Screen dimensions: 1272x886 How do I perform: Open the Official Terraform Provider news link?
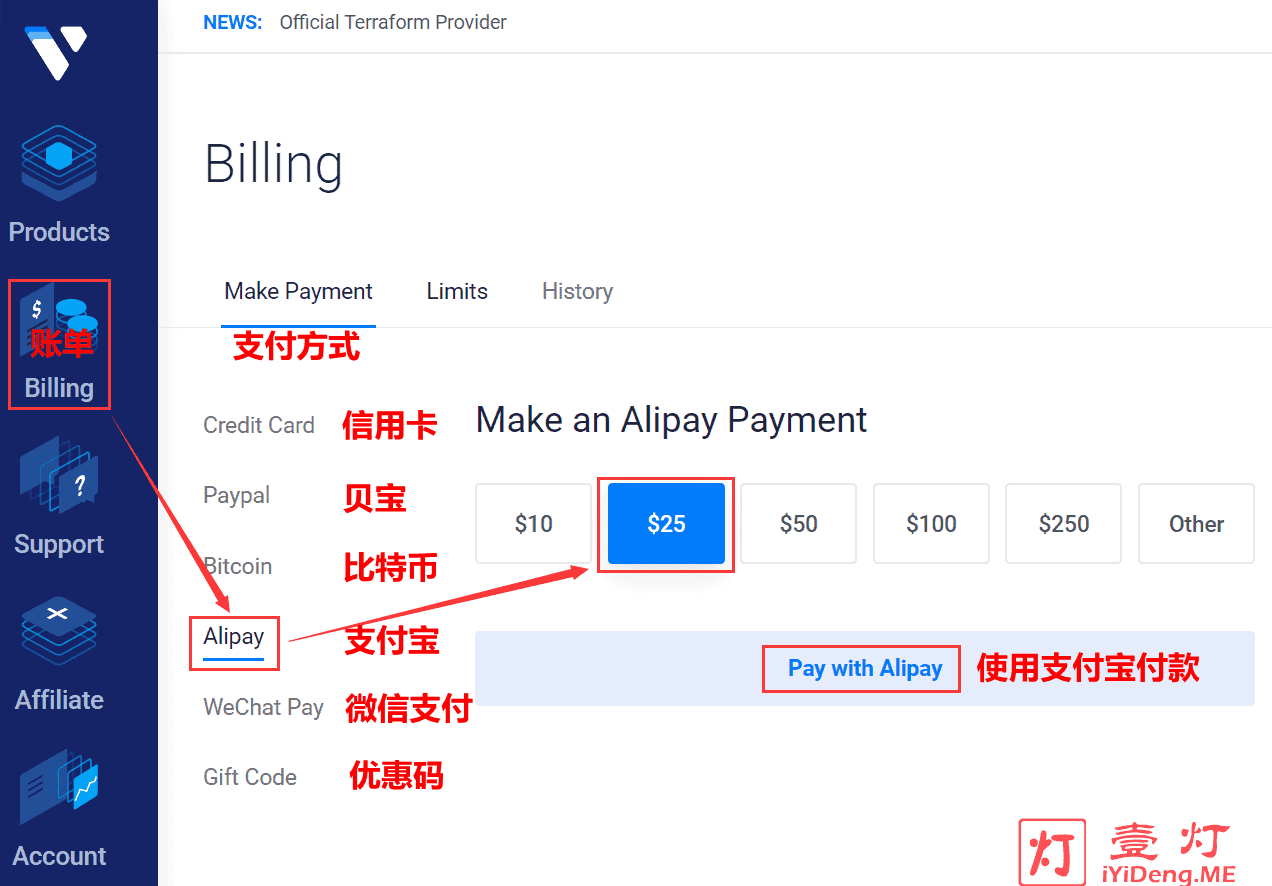click(x=393, y=22)
